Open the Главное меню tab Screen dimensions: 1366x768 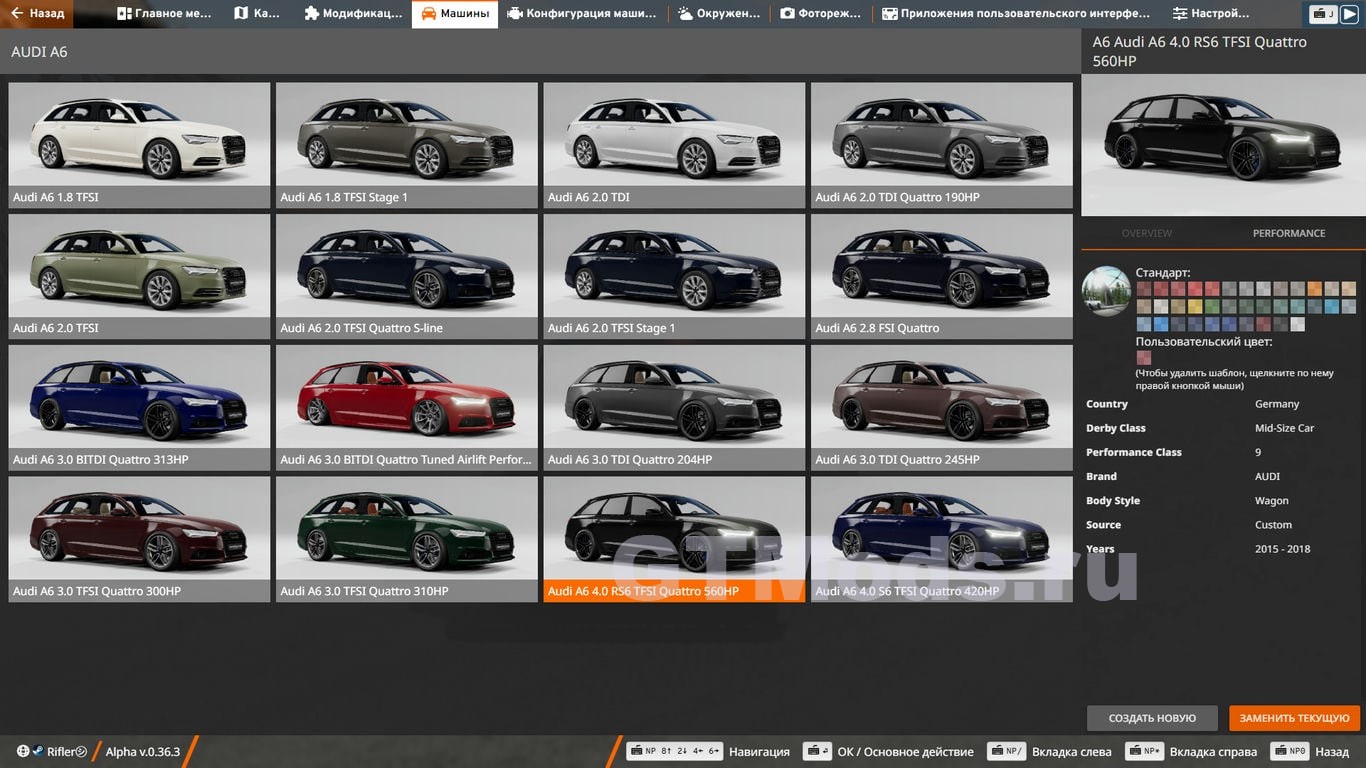tap(164, 14)
